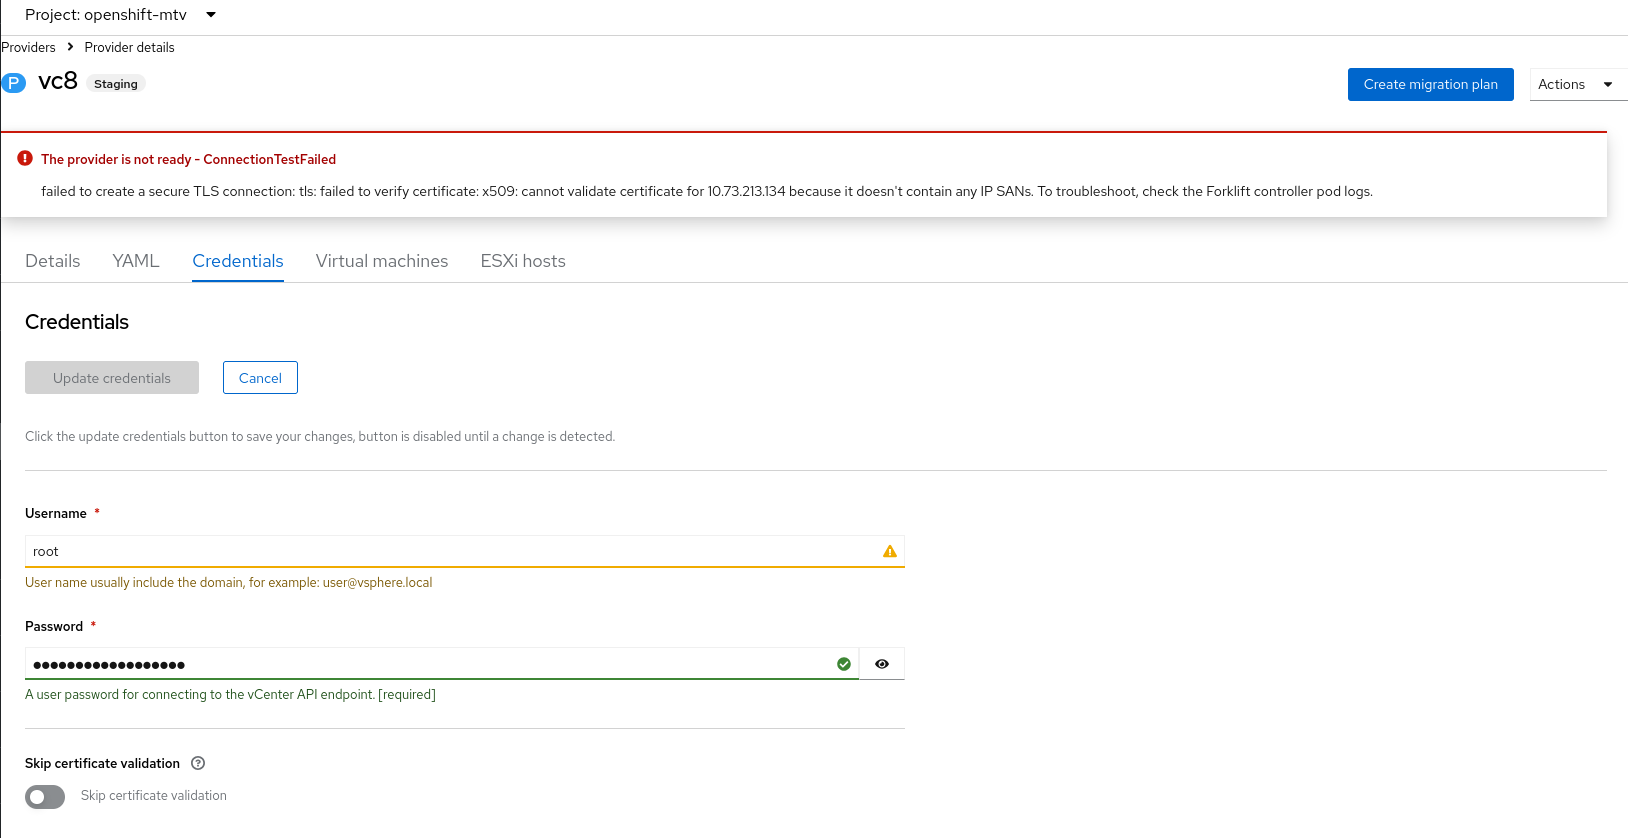This screenshot has width=1628, height=838.
Task: Show password using eye icon
Action: pyautogui.click(x=882, y=664)
